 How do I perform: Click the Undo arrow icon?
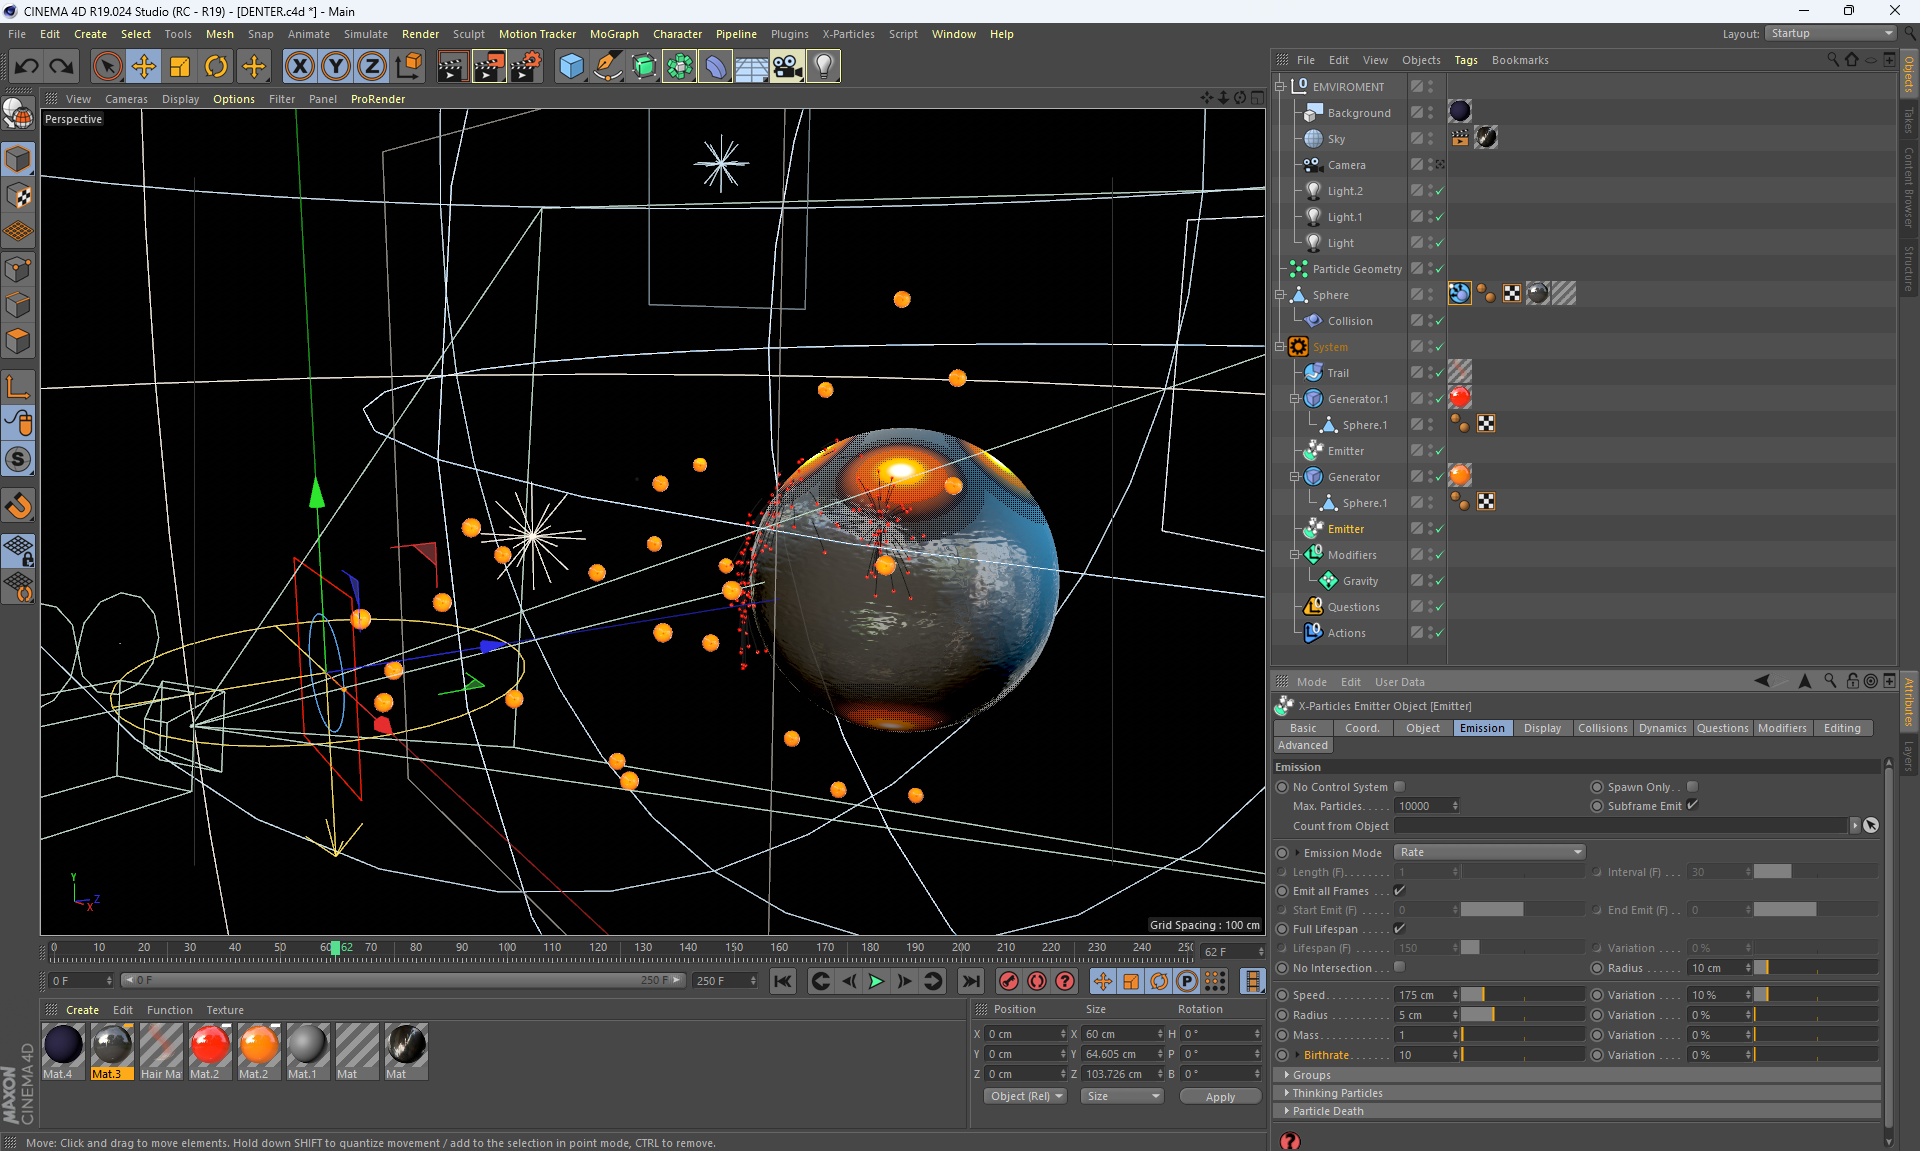point(27,67)
